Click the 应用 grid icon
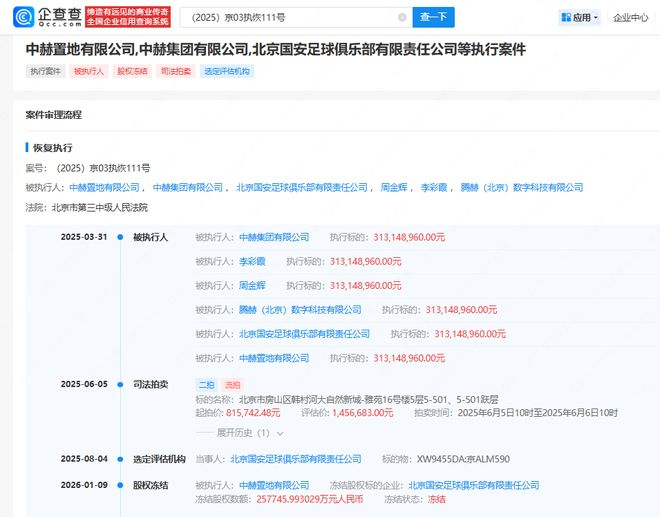This screenshot has height=517, width=660. 565,17
